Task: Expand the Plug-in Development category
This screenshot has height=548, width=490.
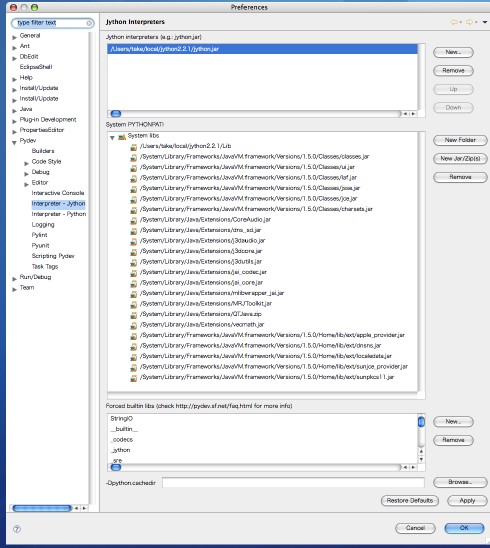Action: [14, 121]
